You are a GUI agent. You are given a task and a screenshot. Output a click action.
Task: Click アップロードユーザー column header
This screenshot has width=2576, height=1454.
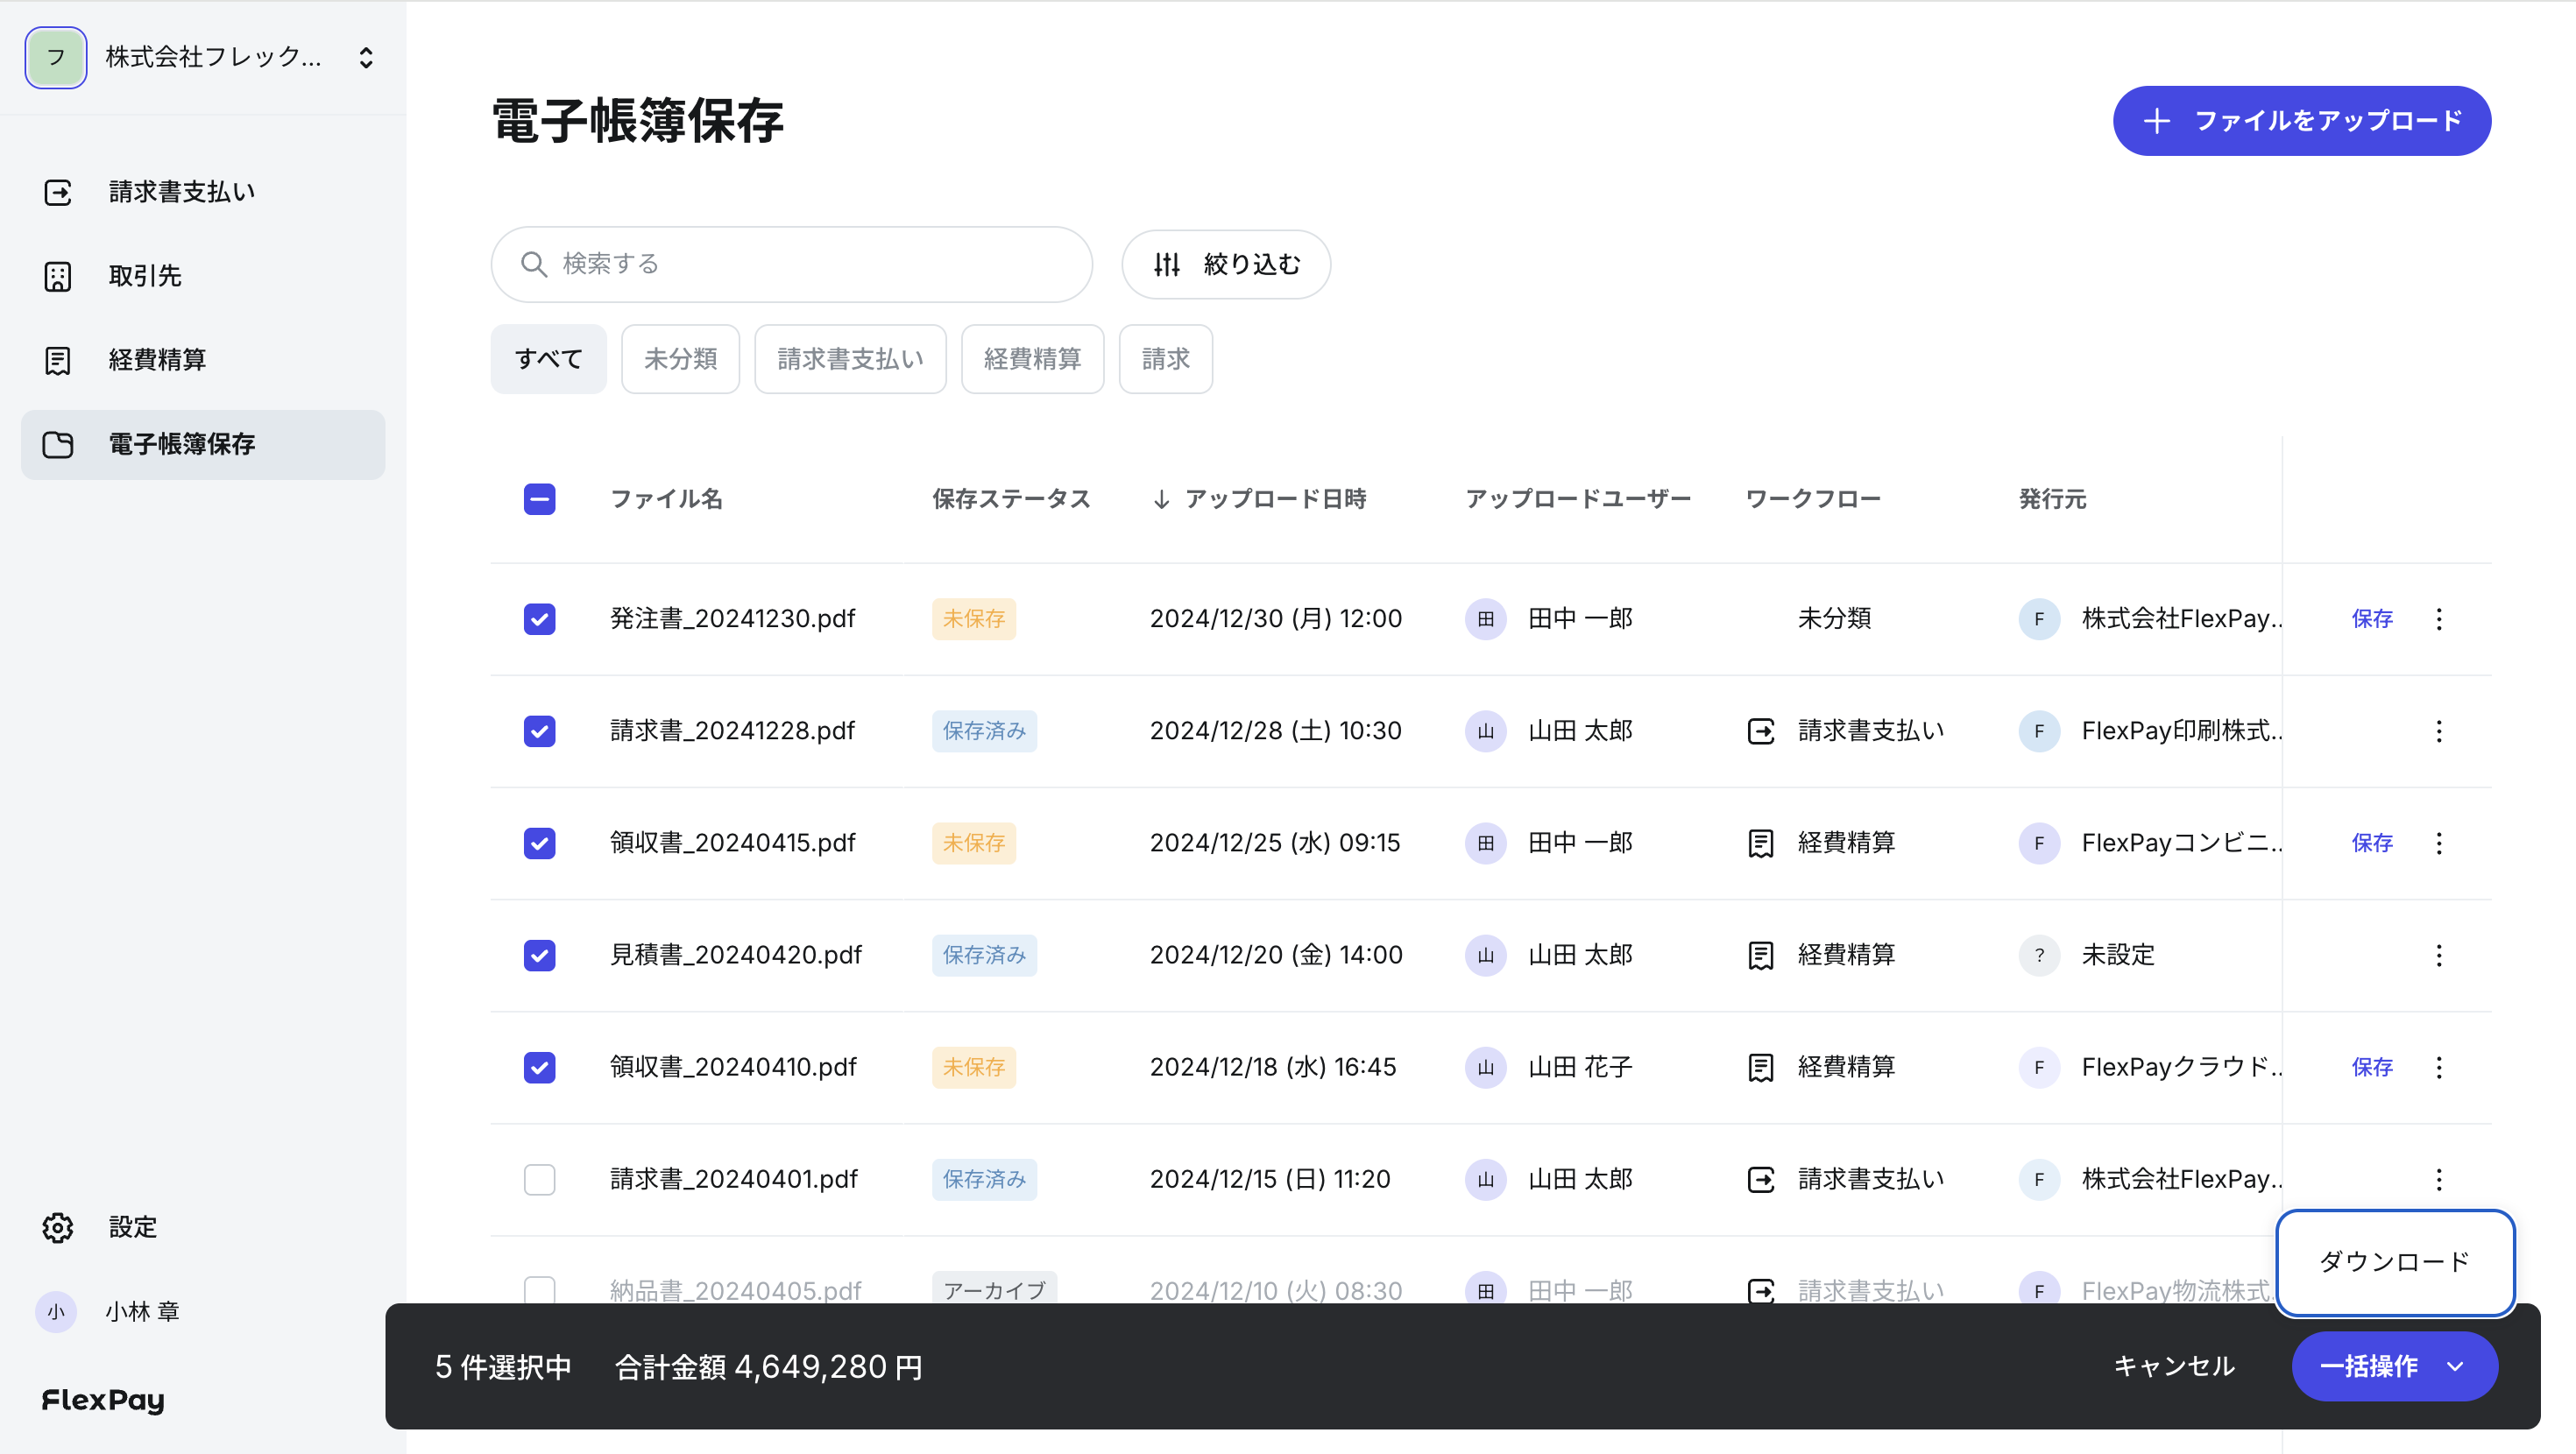pos(1578,499)
